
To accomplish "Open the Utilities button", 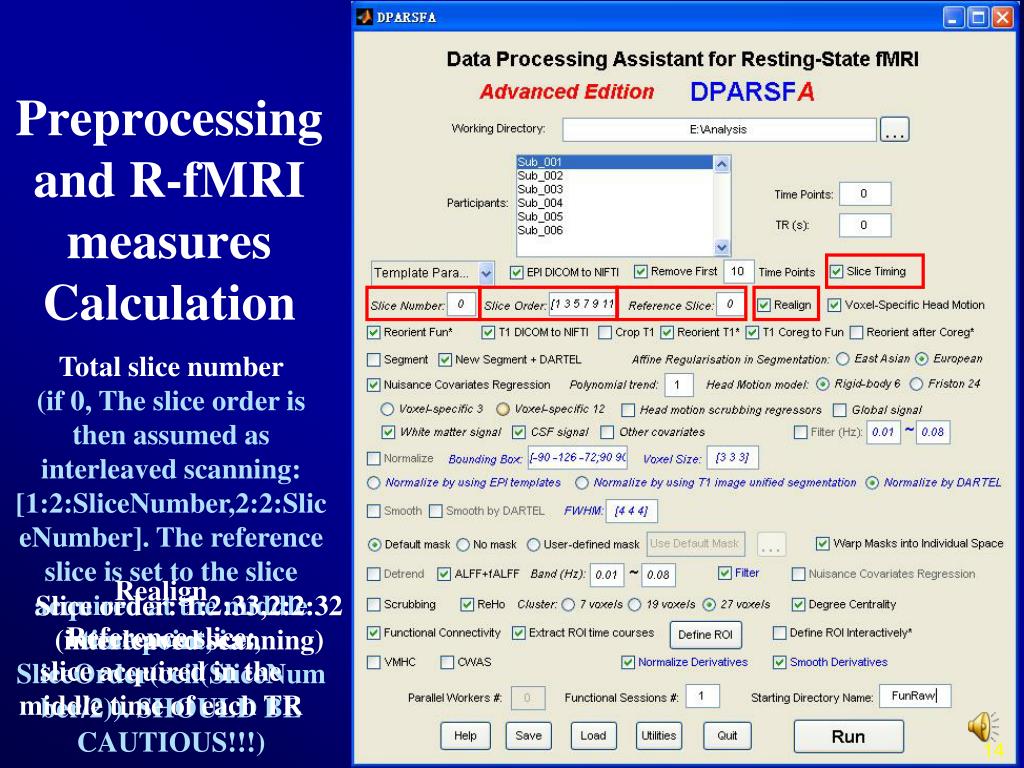I will tap(658, 736).
